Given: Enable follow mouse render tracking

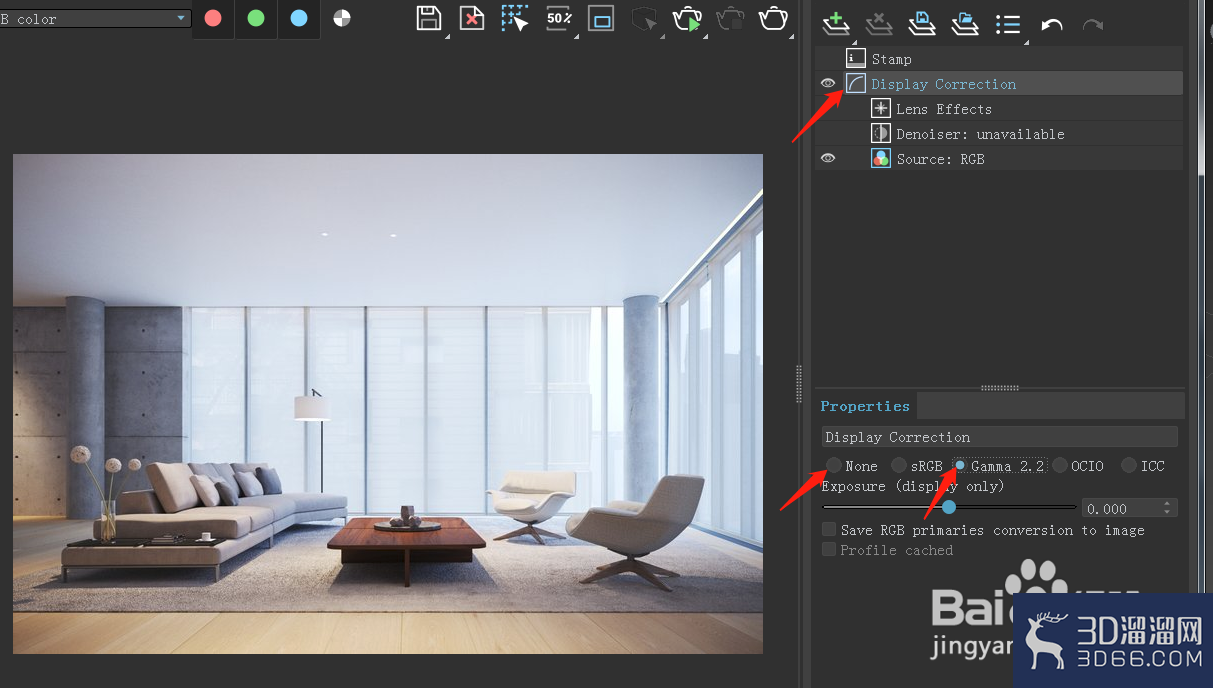Looking at the screenshot, I should pyautogui.click(x=515, y=18).
